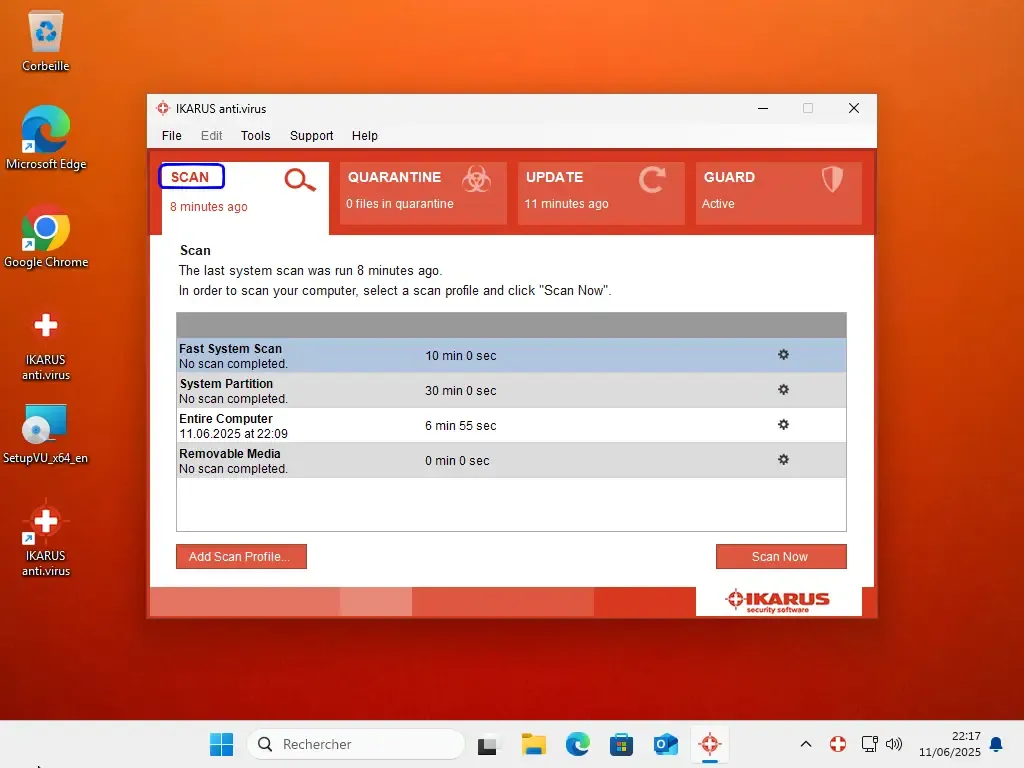This screenshot has width=1024, height=768.
Task: Open the Tools menu
Action: coord(255,136)
